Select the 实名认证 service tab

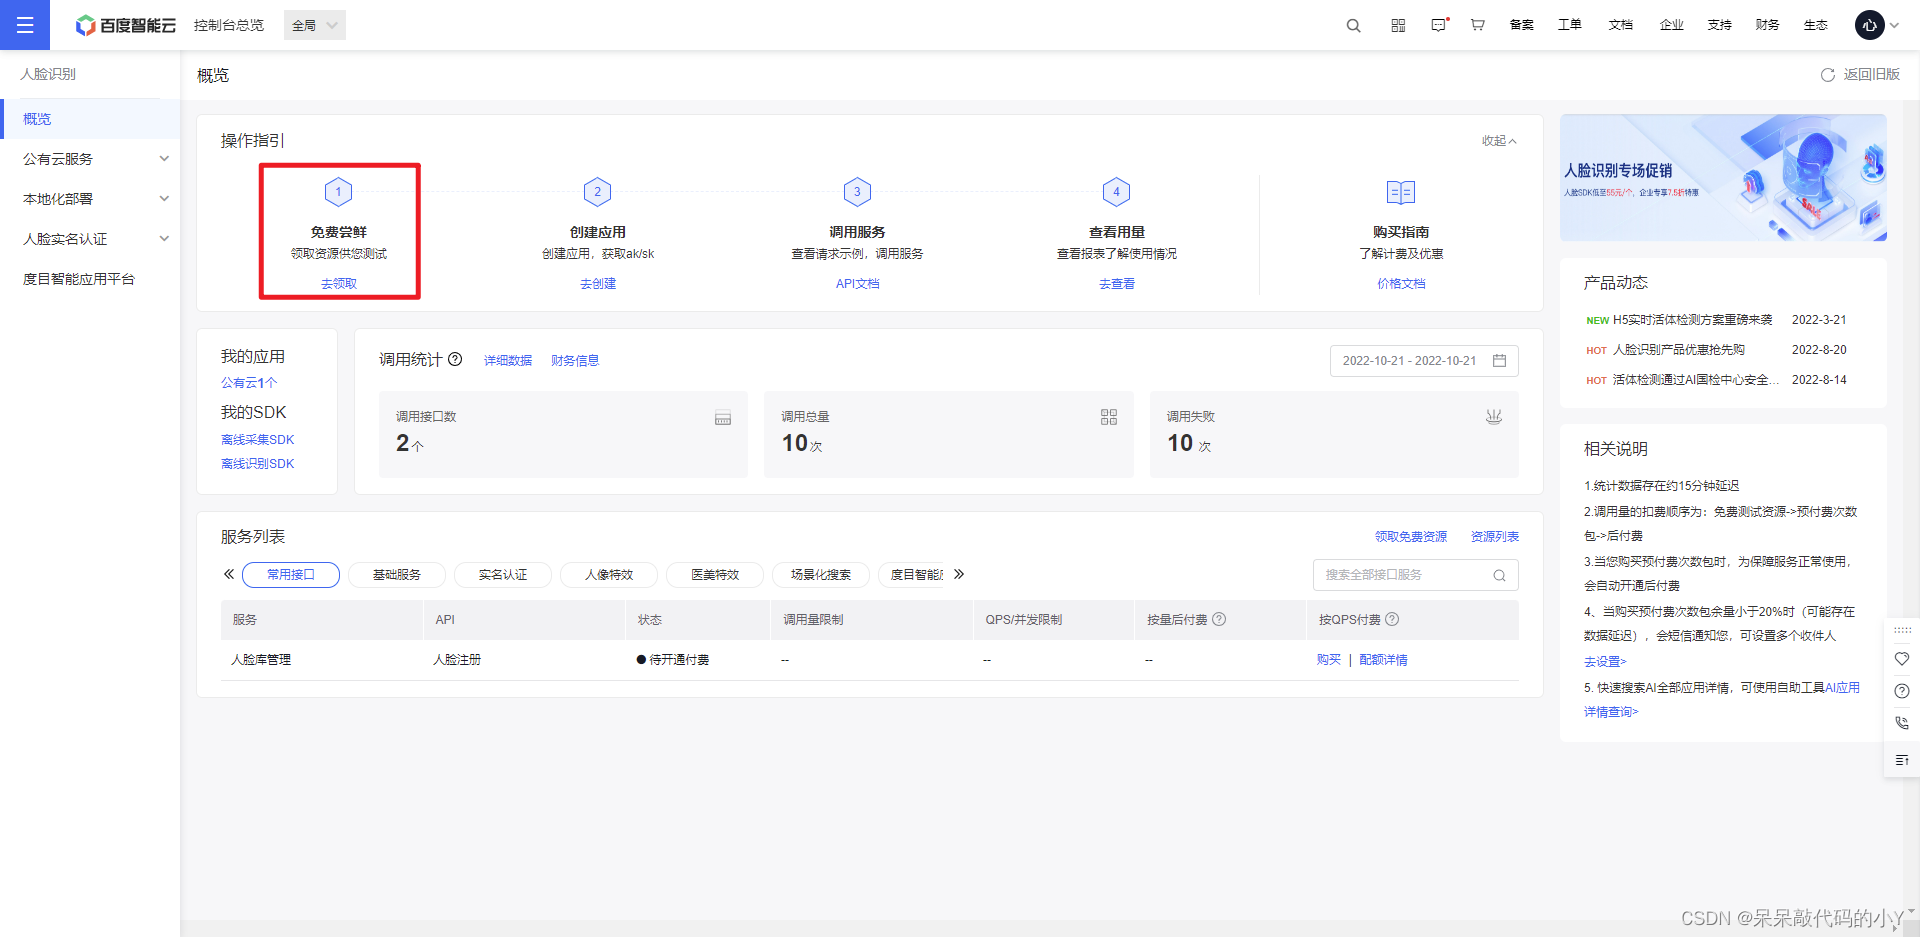(x=503, y=575)
